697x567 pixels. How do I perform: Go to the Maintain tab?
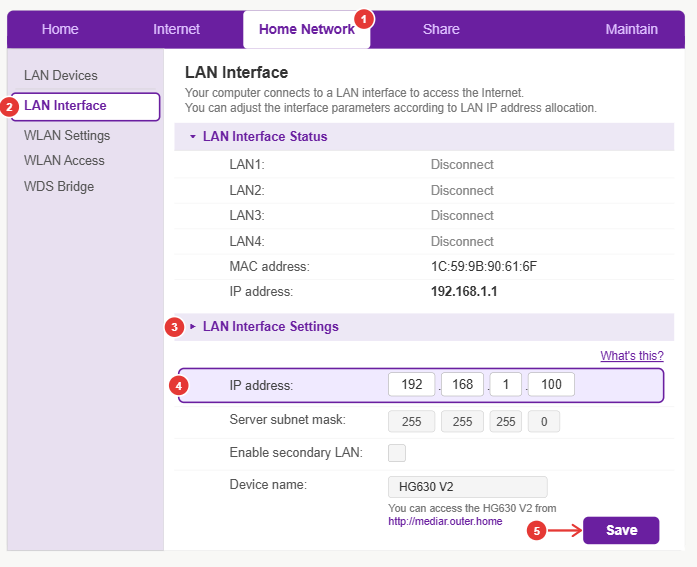point(631,29)
